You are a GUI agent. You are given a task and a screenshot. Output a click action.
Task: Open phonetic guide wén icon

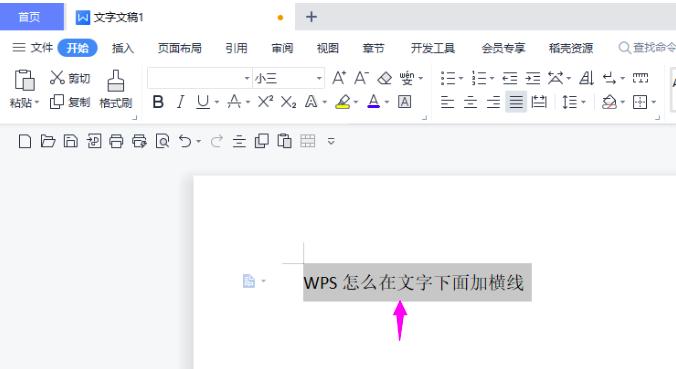407,78
